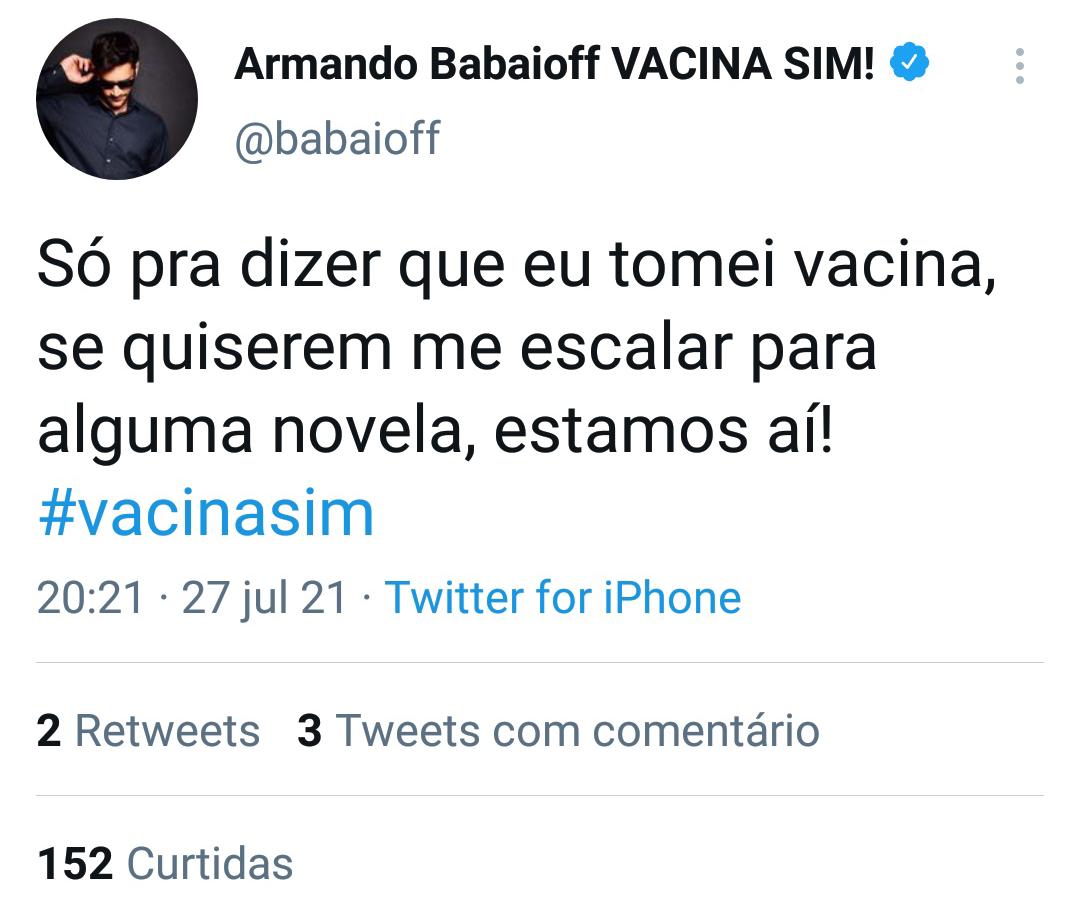Click "VACINA SIM!" in the display name
The image size is (1080, 911).
pyautogui.click(x=743, y=66)
